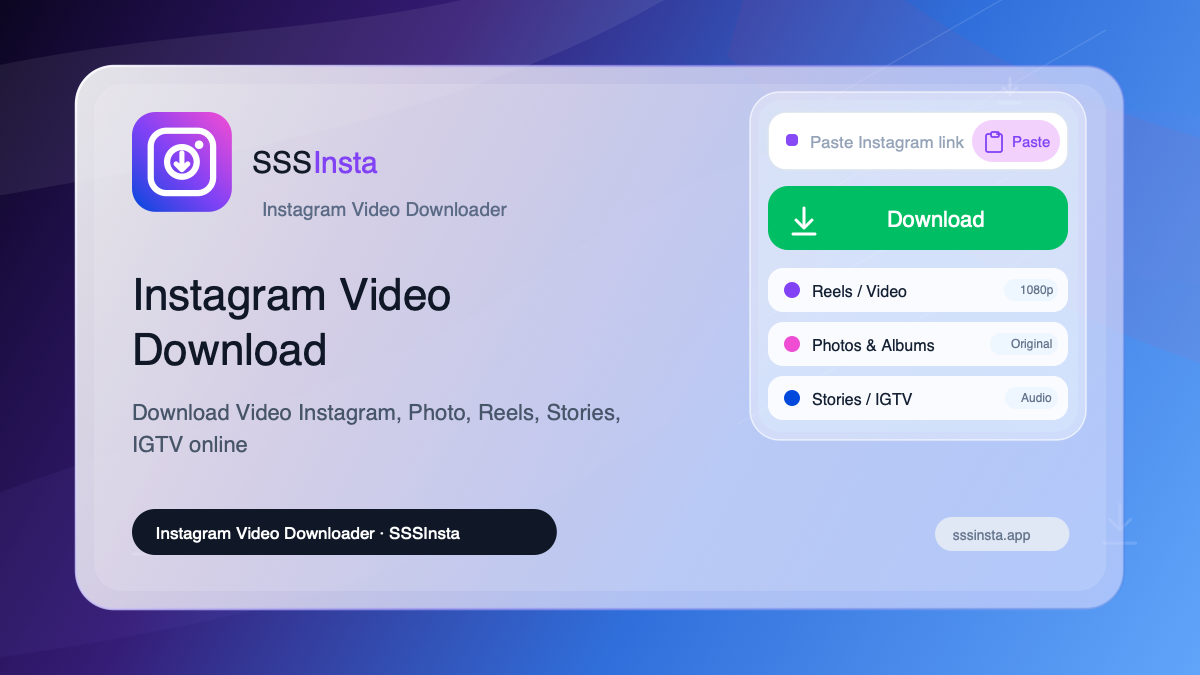1200x675 pixels.
Task: Select the Photos & Albums option
Action: coord(918,344)
